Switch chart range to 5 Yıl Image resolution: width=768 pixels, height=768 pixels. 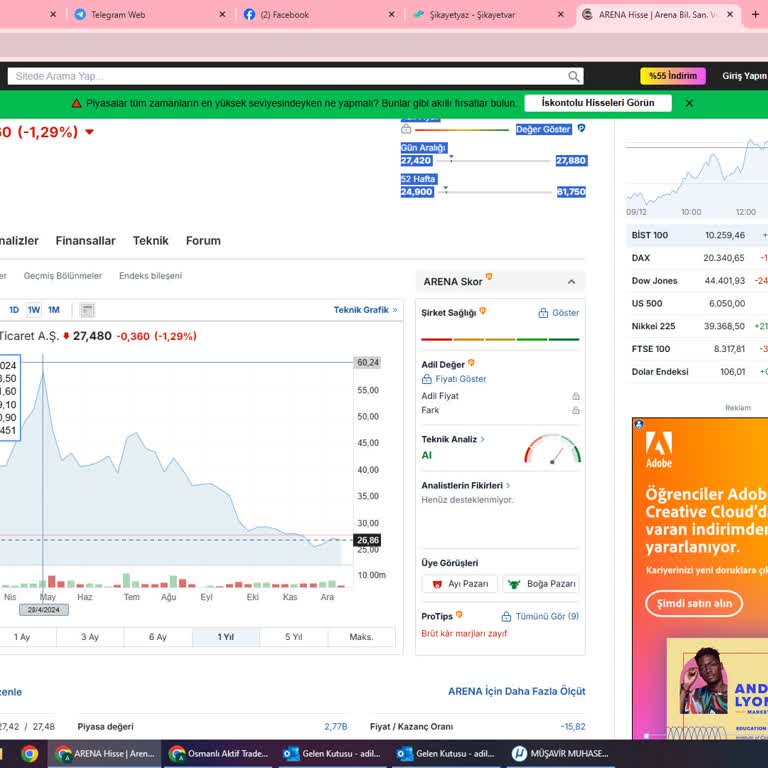[293, 637]
